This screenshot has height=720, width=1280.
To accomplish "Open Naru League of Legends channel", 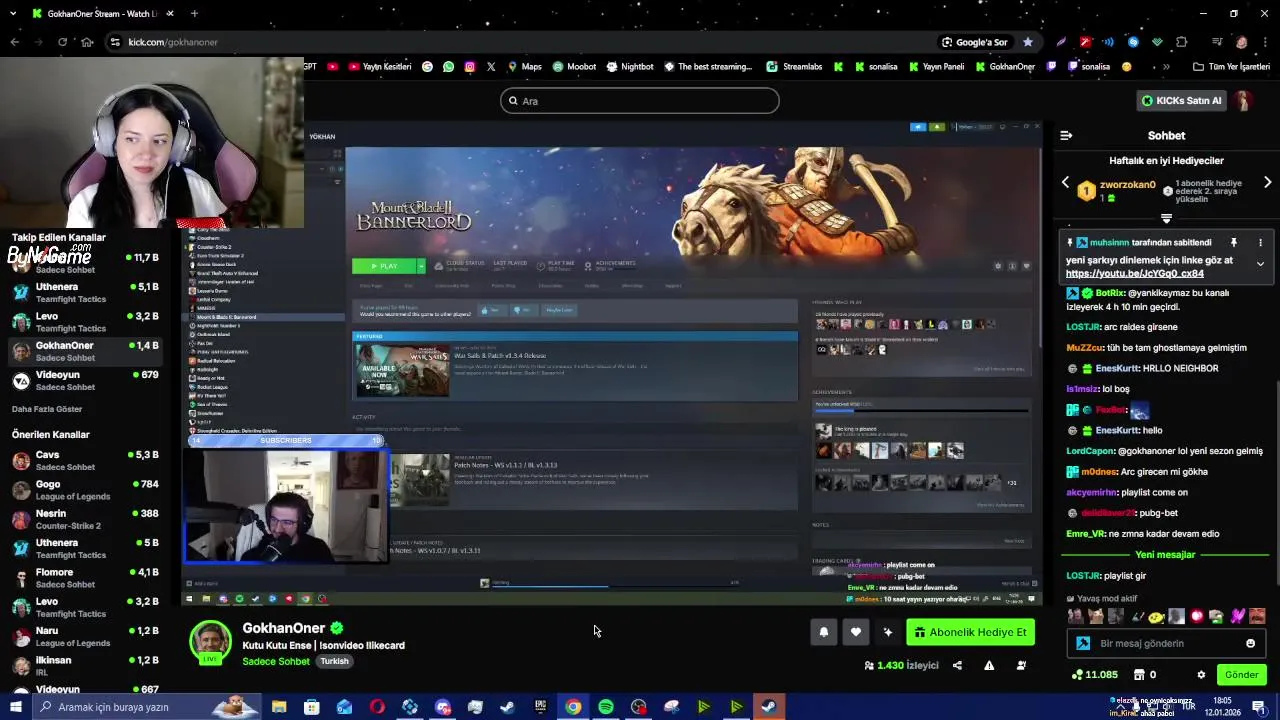I will click(85, 637).
